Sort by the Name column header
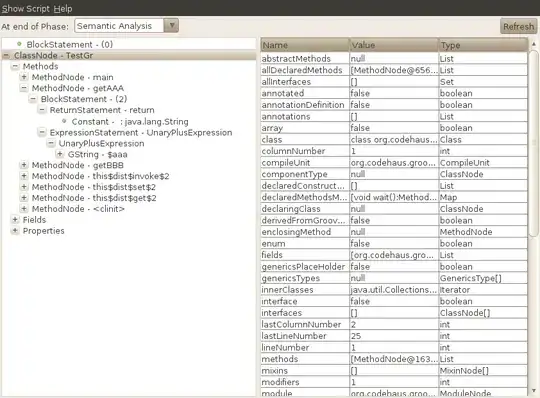 pyautogui.click(x=305, y=45)
